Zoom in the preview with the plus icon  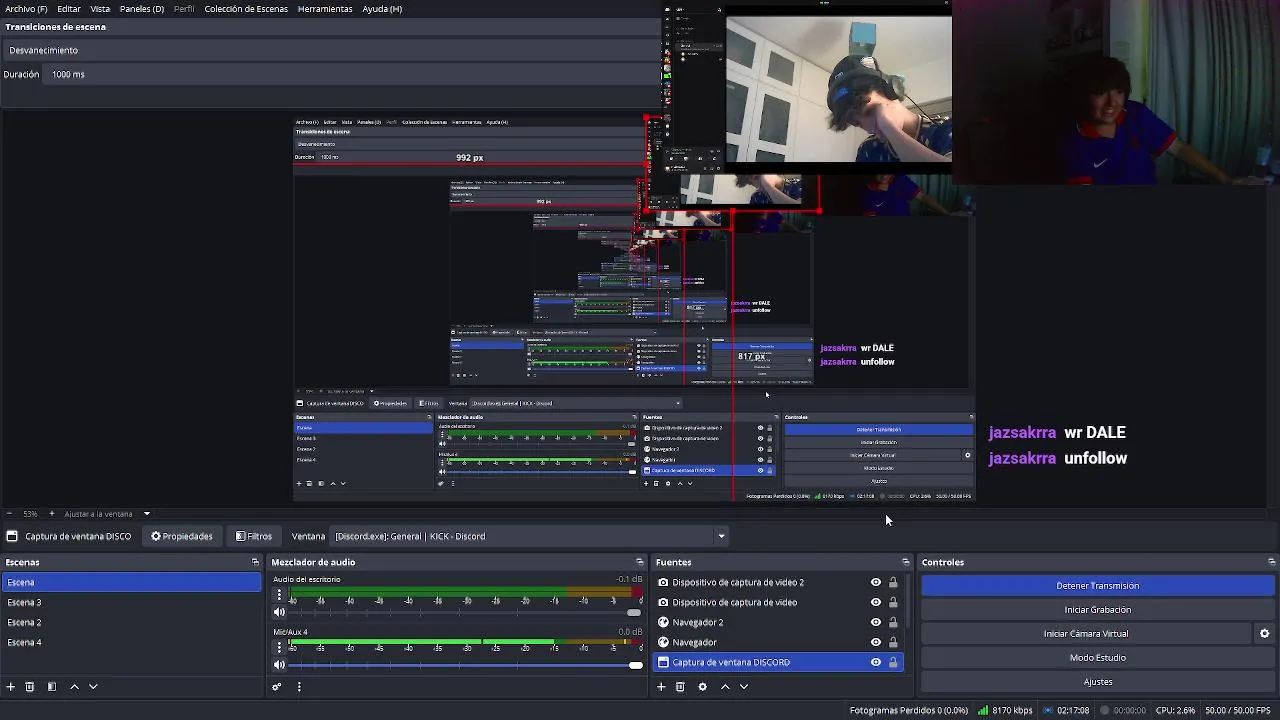[52, 514]
